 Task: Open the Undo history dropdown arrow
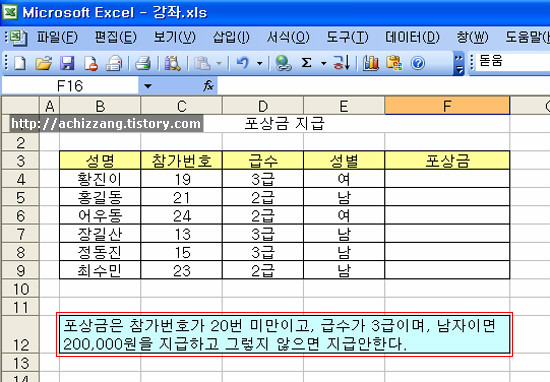click(x=260, y=63)
